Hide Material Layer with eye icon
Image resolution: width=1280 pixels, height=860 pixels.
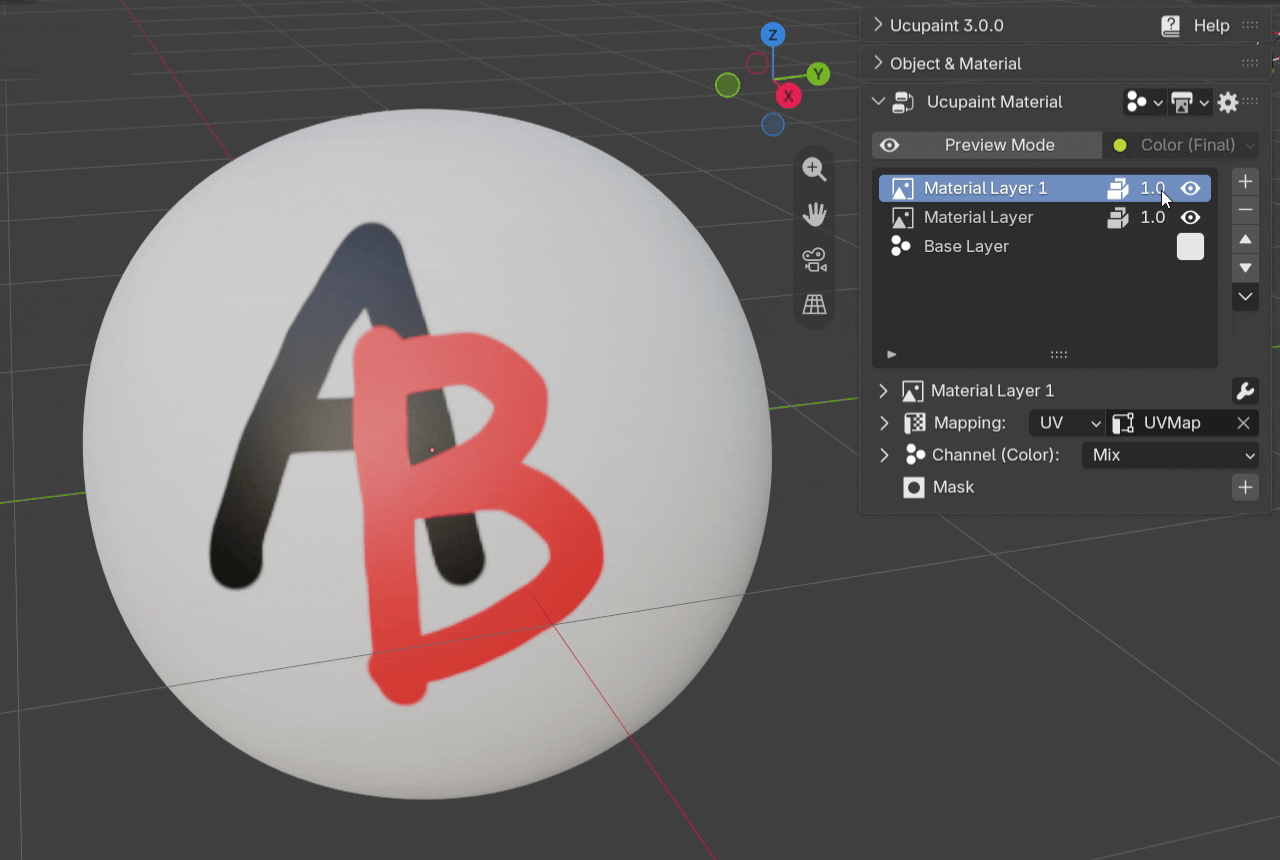click(1190, 217)
